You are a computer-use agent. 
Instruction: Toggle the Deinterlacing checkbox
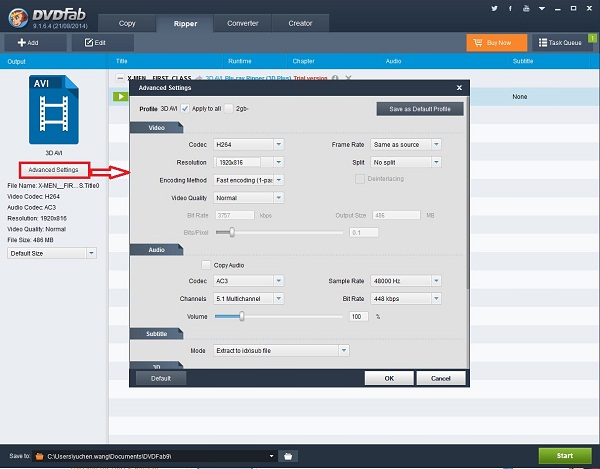(x=360, y=179)
